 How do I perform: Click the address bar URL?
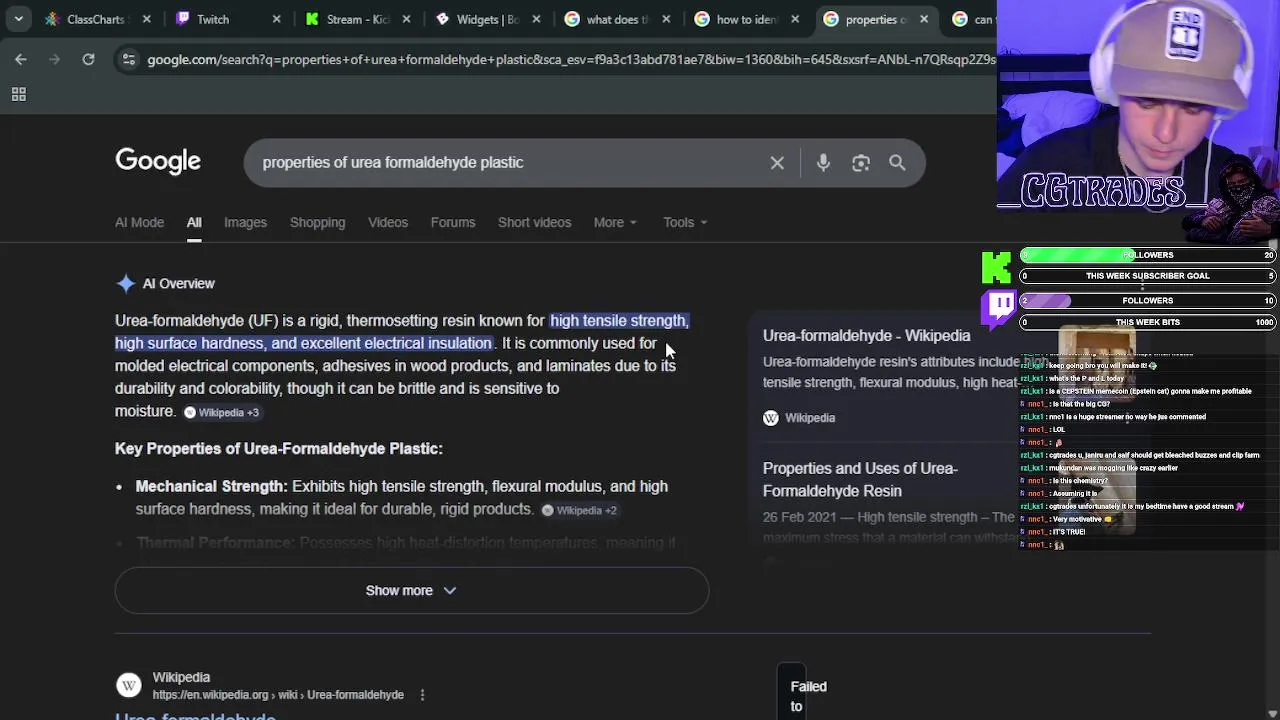point(570,60)
